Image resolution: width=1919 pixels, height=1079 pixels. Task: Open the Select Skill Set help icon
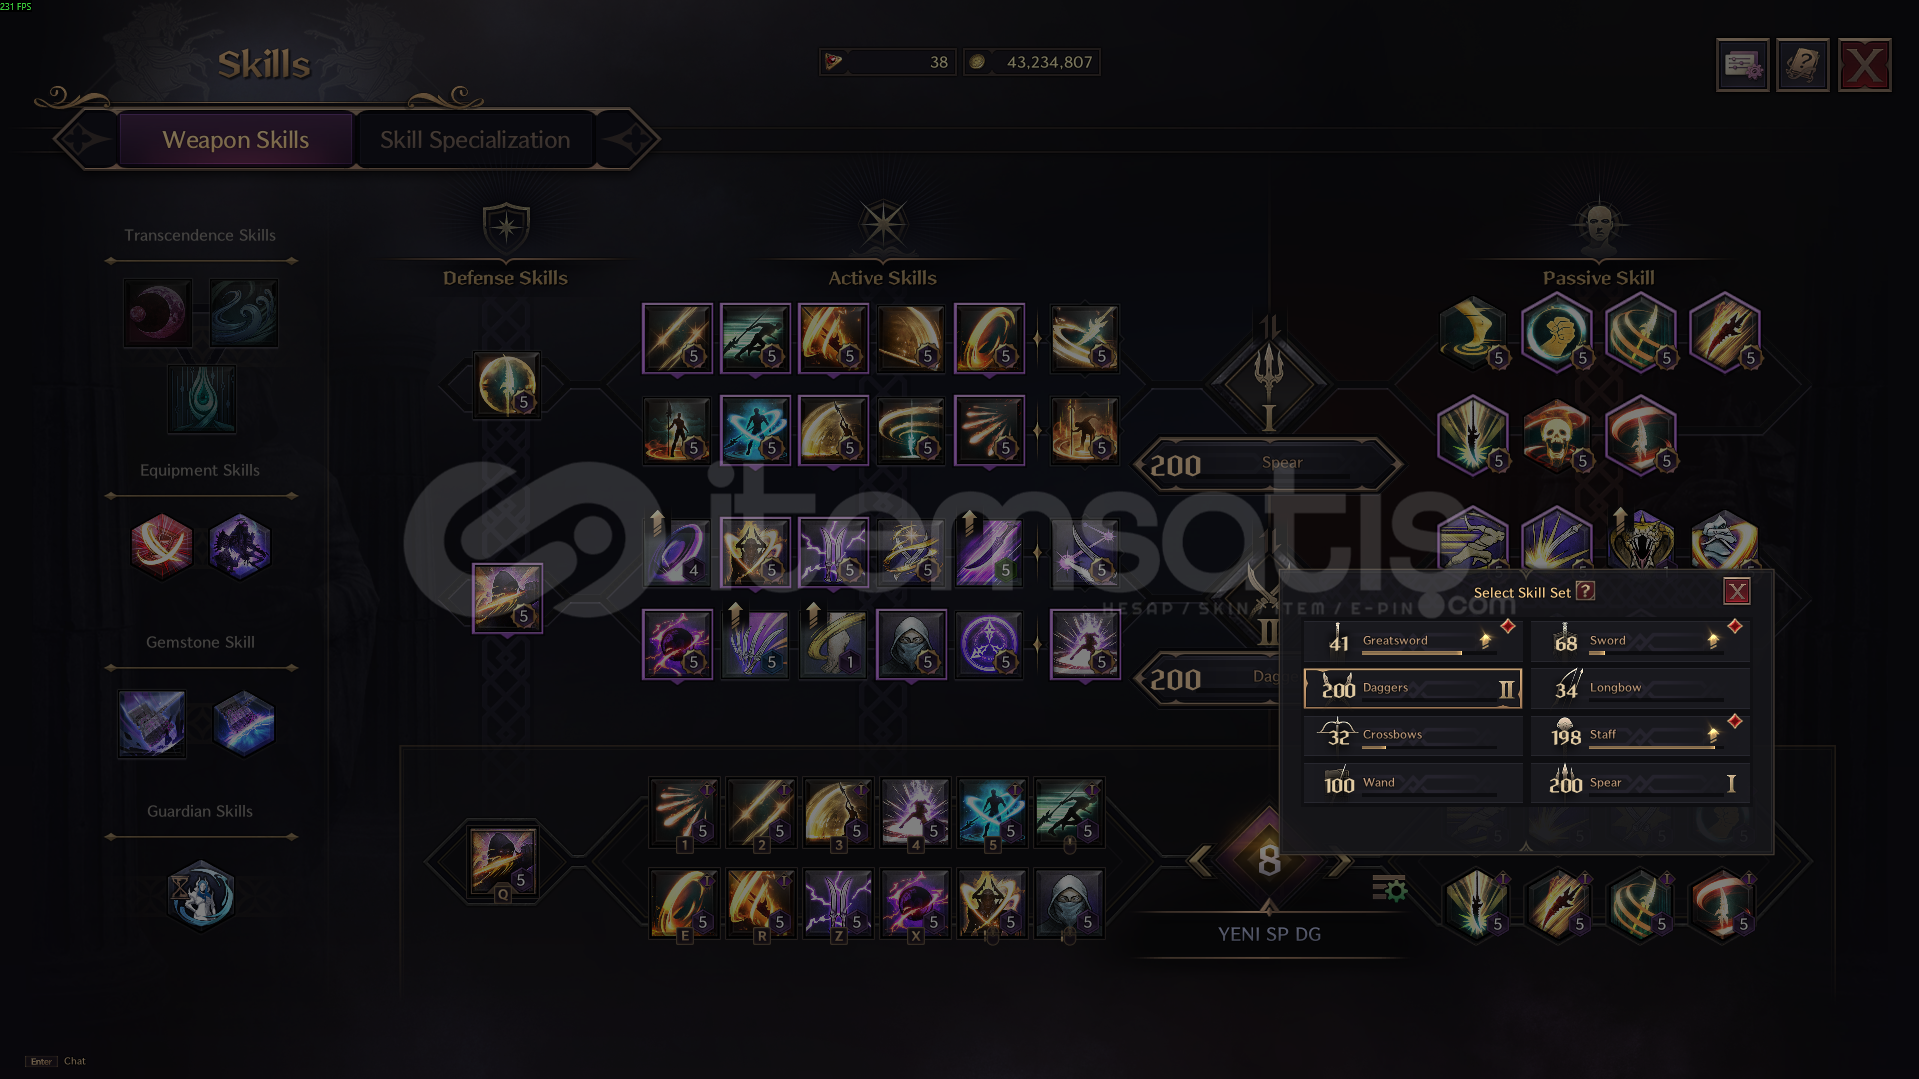point(1585,591)
